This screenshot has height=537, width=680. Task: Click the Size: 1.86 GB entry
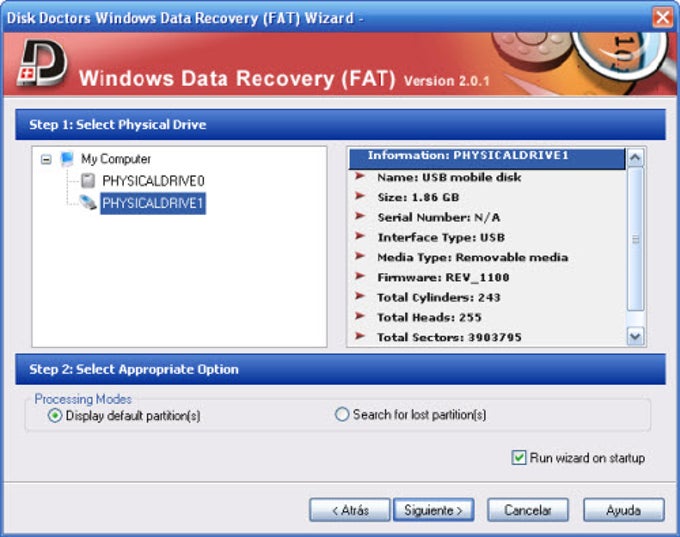(x=418, y=197)
